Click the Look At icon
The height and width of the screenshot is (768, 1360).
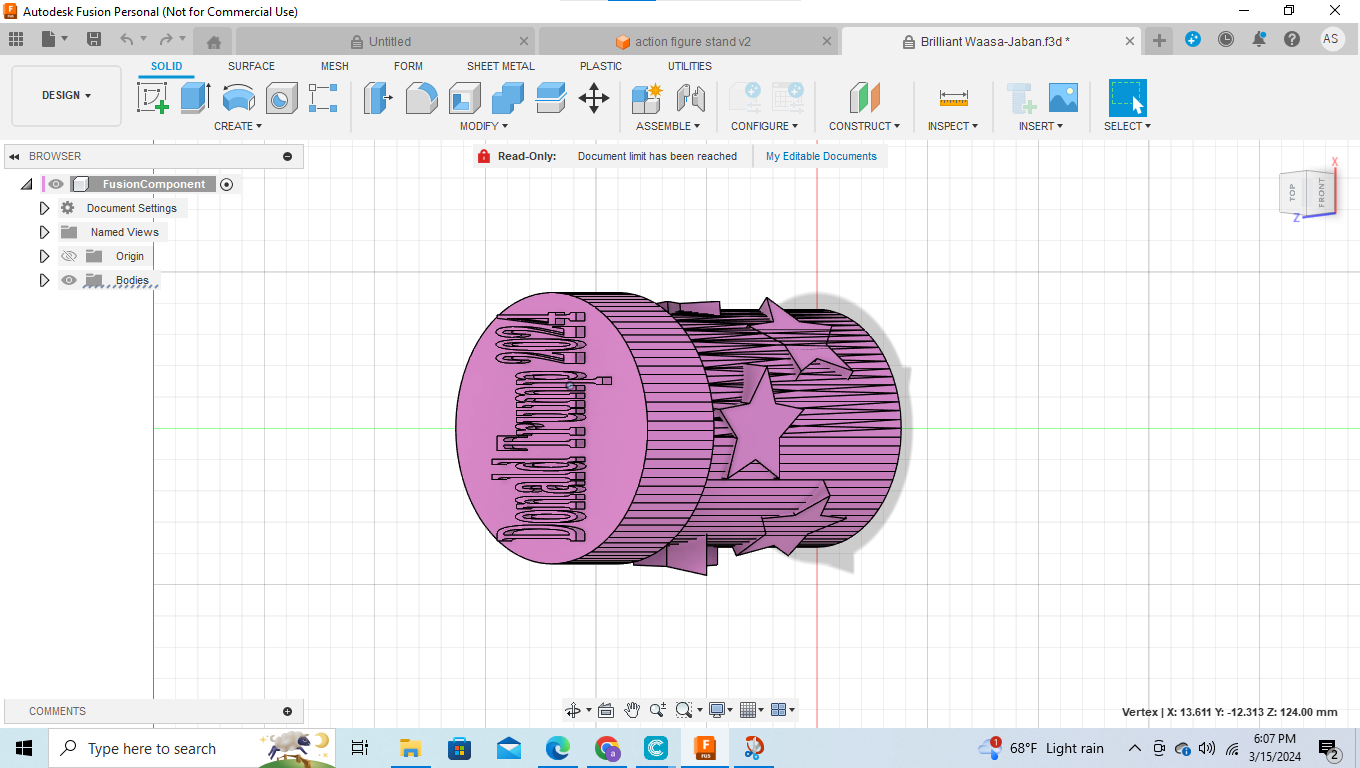pyautogui.click(x=605, y=710)
